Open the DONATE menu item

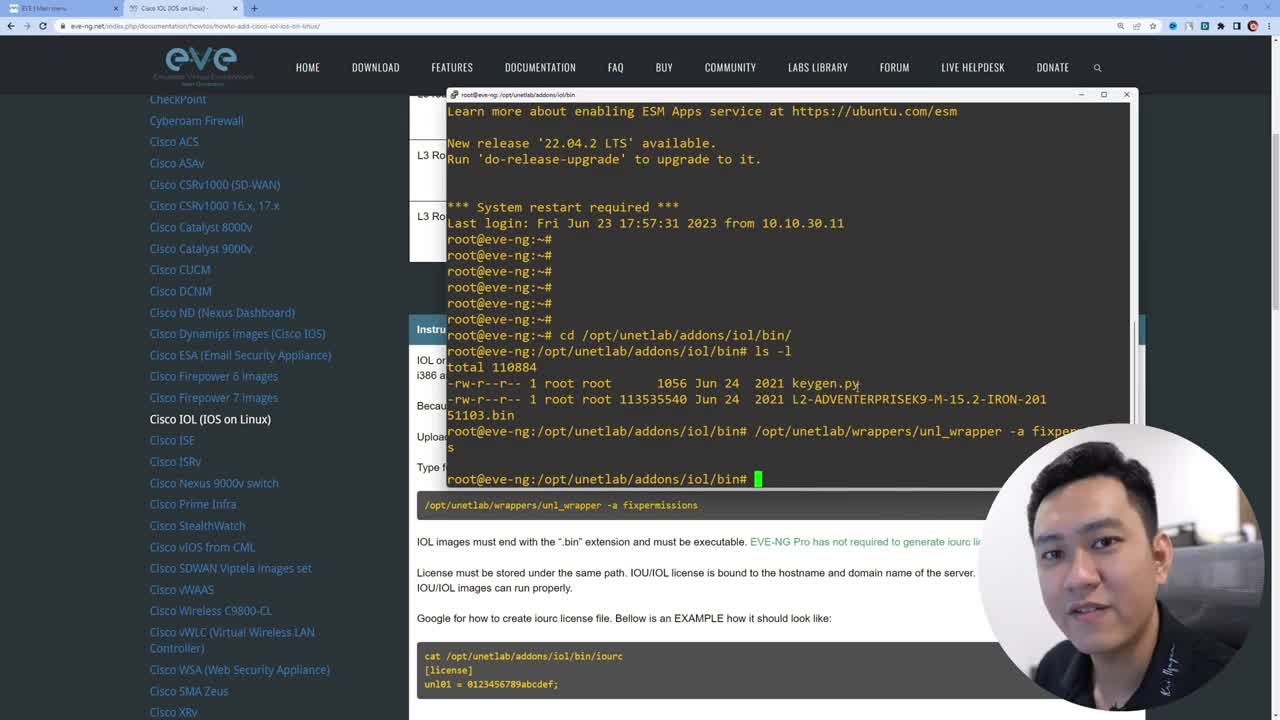coord(1052,67)
